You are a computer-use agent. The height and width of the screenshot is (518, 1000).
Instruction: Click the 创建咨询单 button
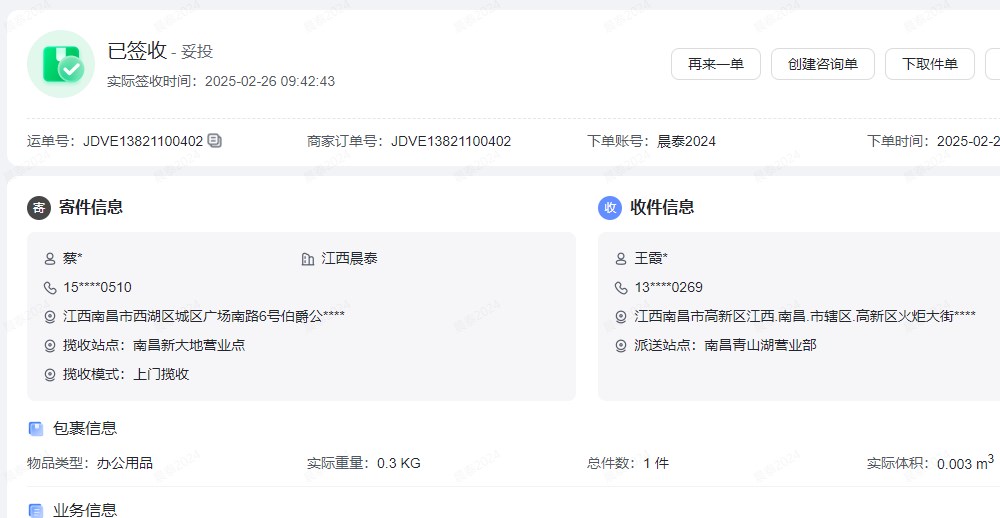click(823, 64)
